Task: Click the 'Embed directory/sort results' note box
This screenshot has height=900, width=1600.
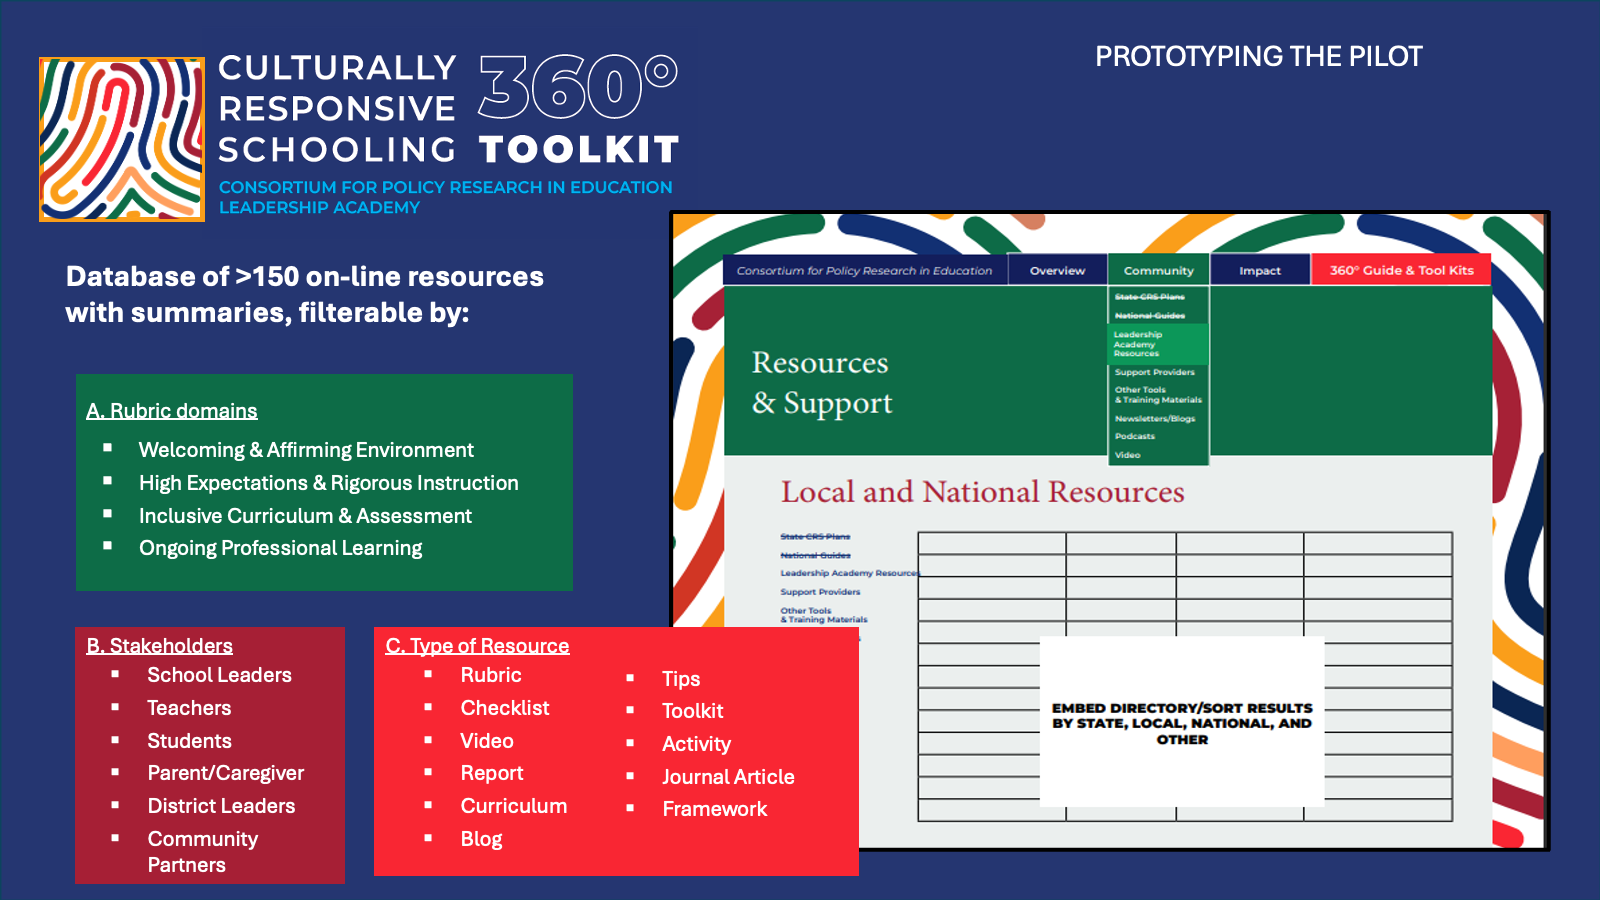Action: 1182,722
